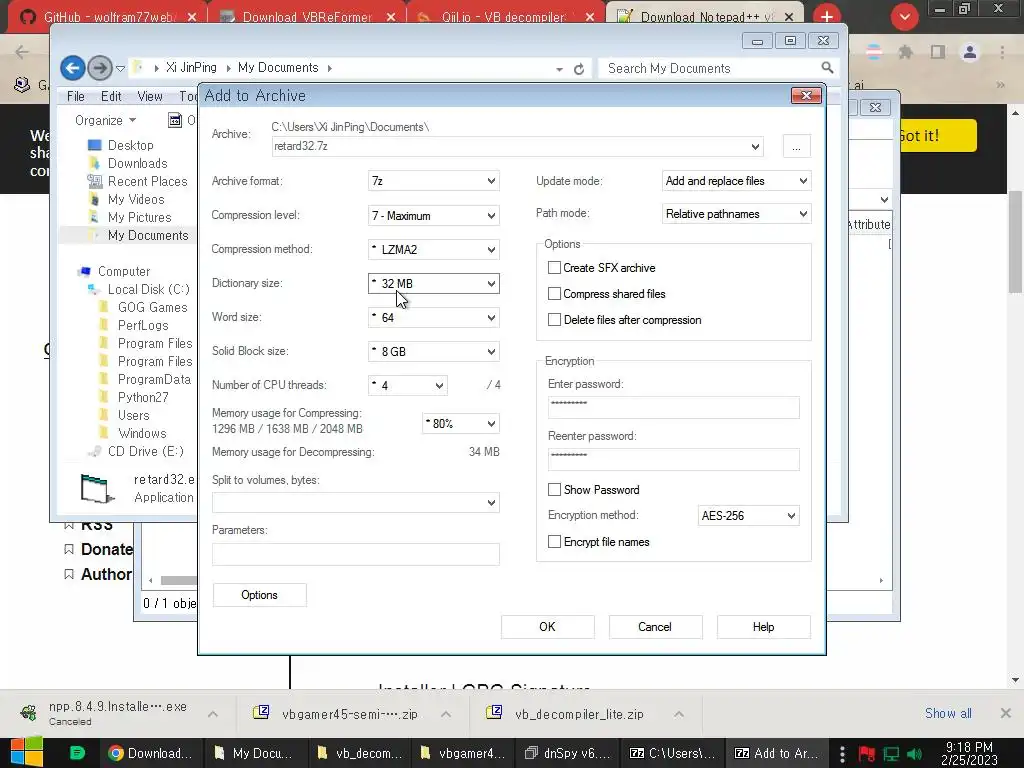The height and width of the screenshot is (768, 1024).
Task: Open Solid Block size dropdown
Action: 434,351
